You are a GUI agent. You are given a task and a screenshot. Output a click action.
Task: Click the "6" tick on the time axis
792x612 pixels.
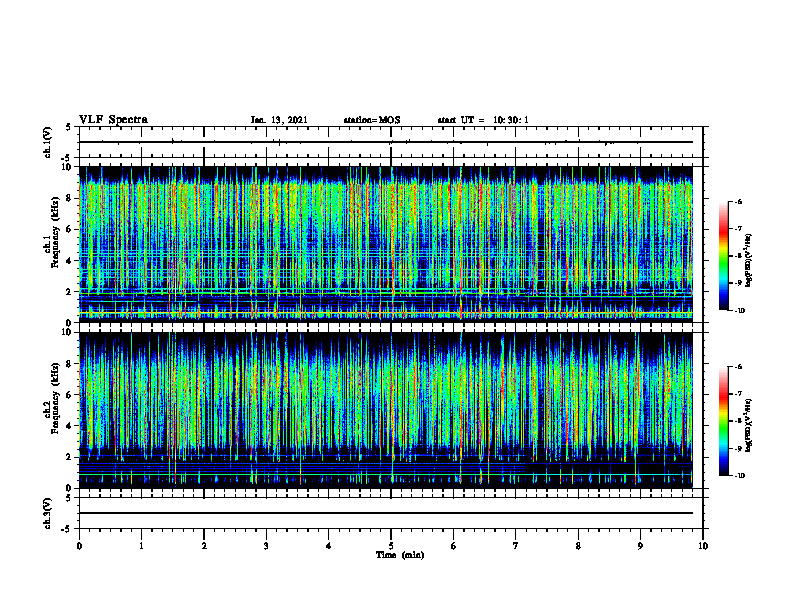coord(454,546)
